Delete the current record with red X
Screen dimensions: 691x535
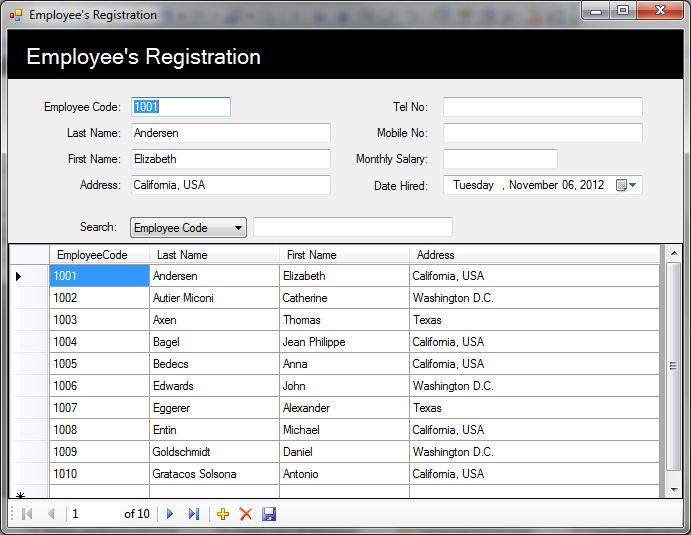tap(245, 514)
